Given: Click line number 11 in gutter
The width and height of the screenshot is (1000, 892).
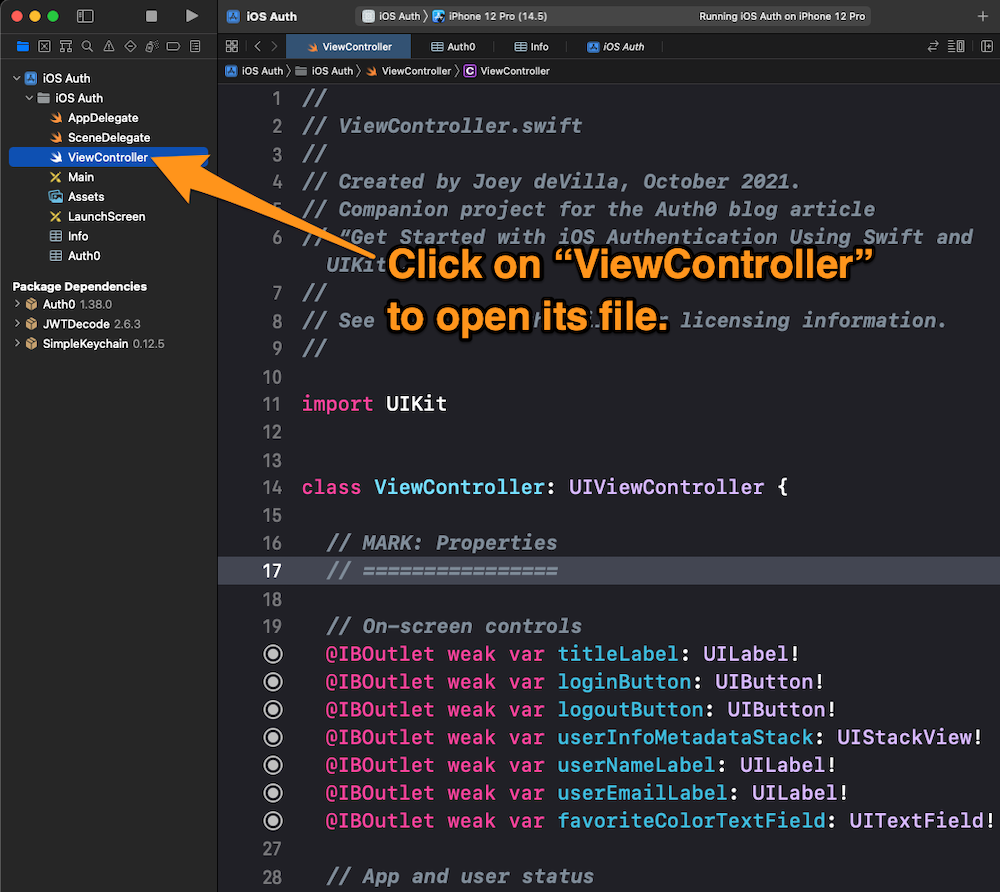Looking at the screenshot, I should click(x=272, y=404).
